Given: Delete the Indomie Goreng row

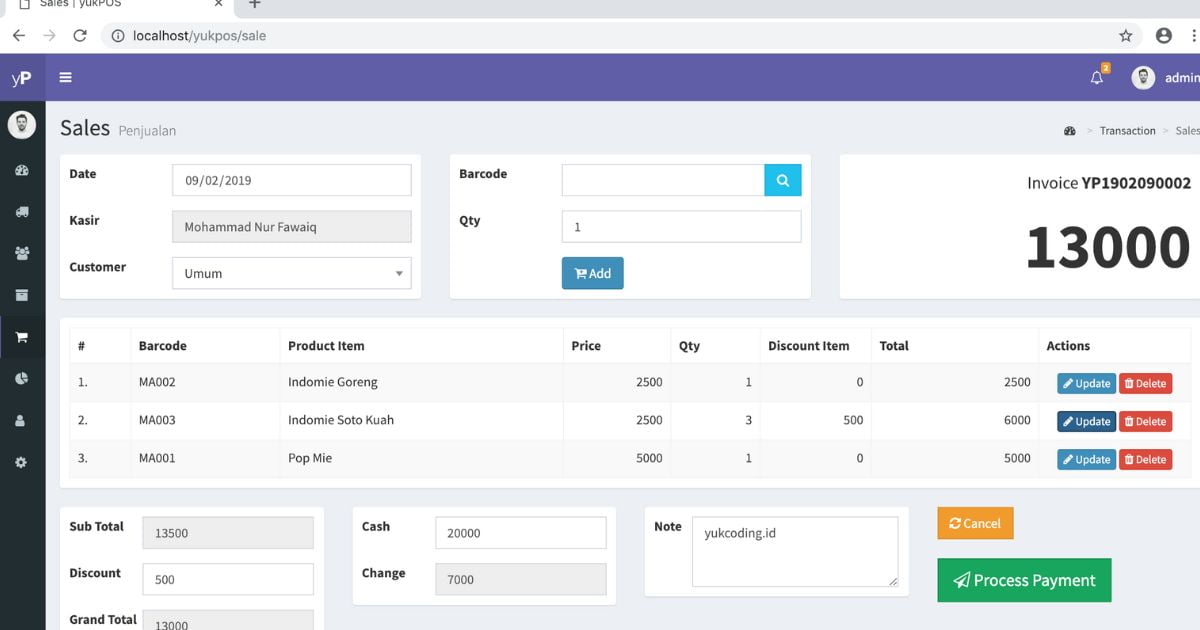Looking at the screenshot, I should pos(1145,383).
